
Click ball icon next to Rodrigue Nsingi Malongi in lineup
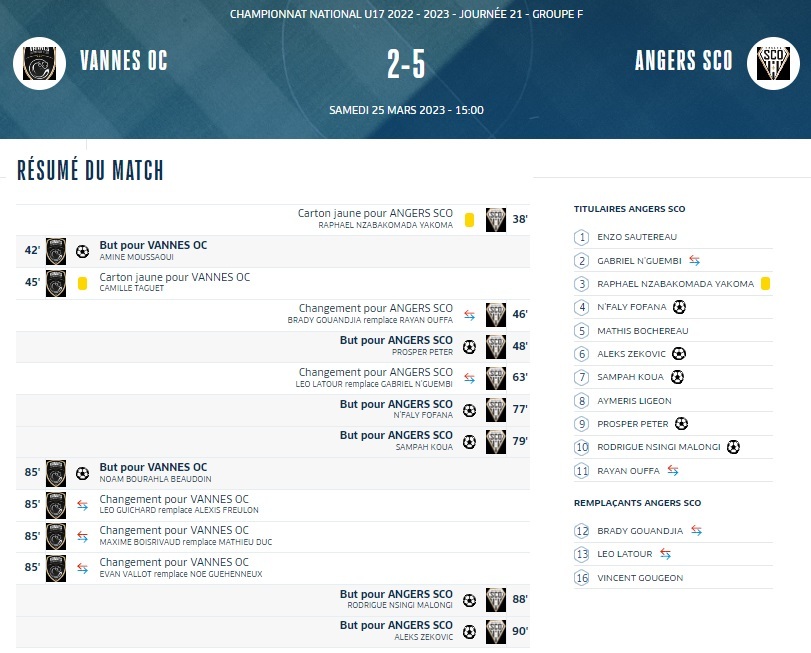pyautogui.click(x=733, y=447)
